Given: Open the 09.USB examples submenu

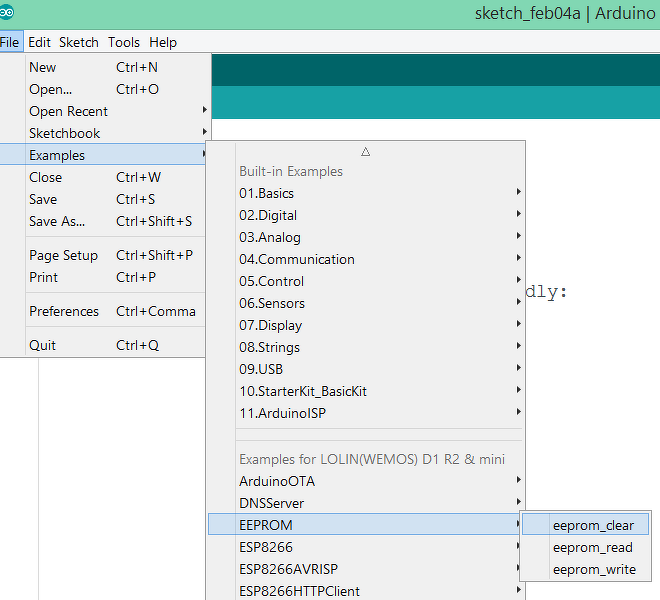Looking at the screenshot, I should pyautogui.click(x=366, y=369).
